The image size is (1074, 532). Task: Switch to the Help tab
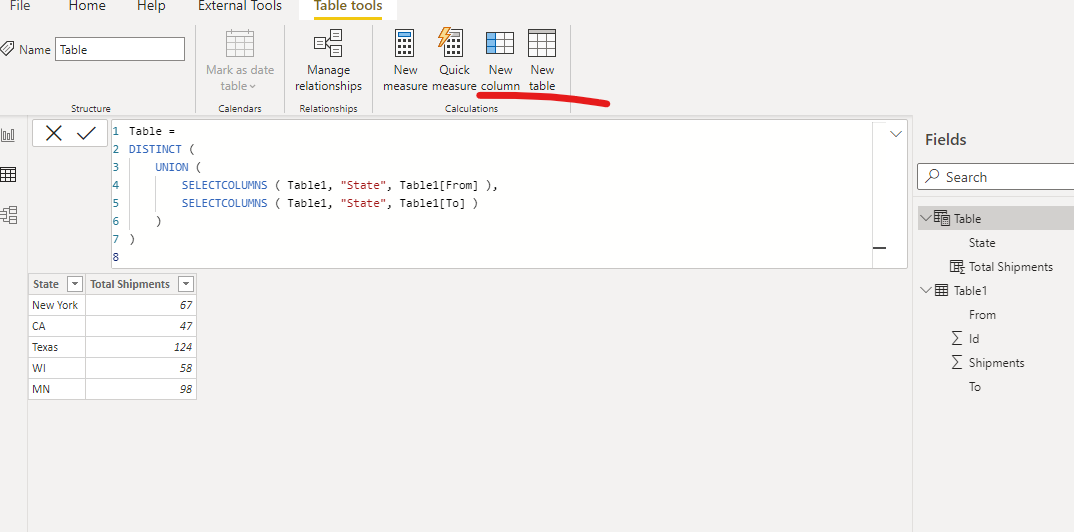tap(151, 6)
